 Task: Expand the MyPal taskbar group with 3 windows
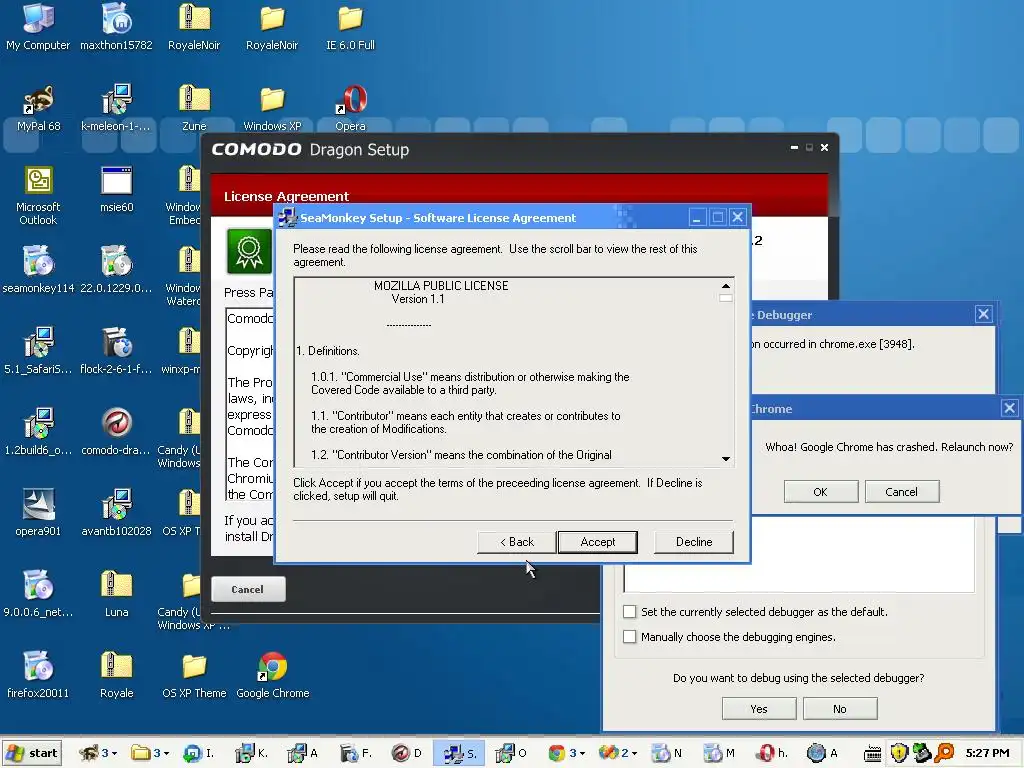[x=97, y=753]
